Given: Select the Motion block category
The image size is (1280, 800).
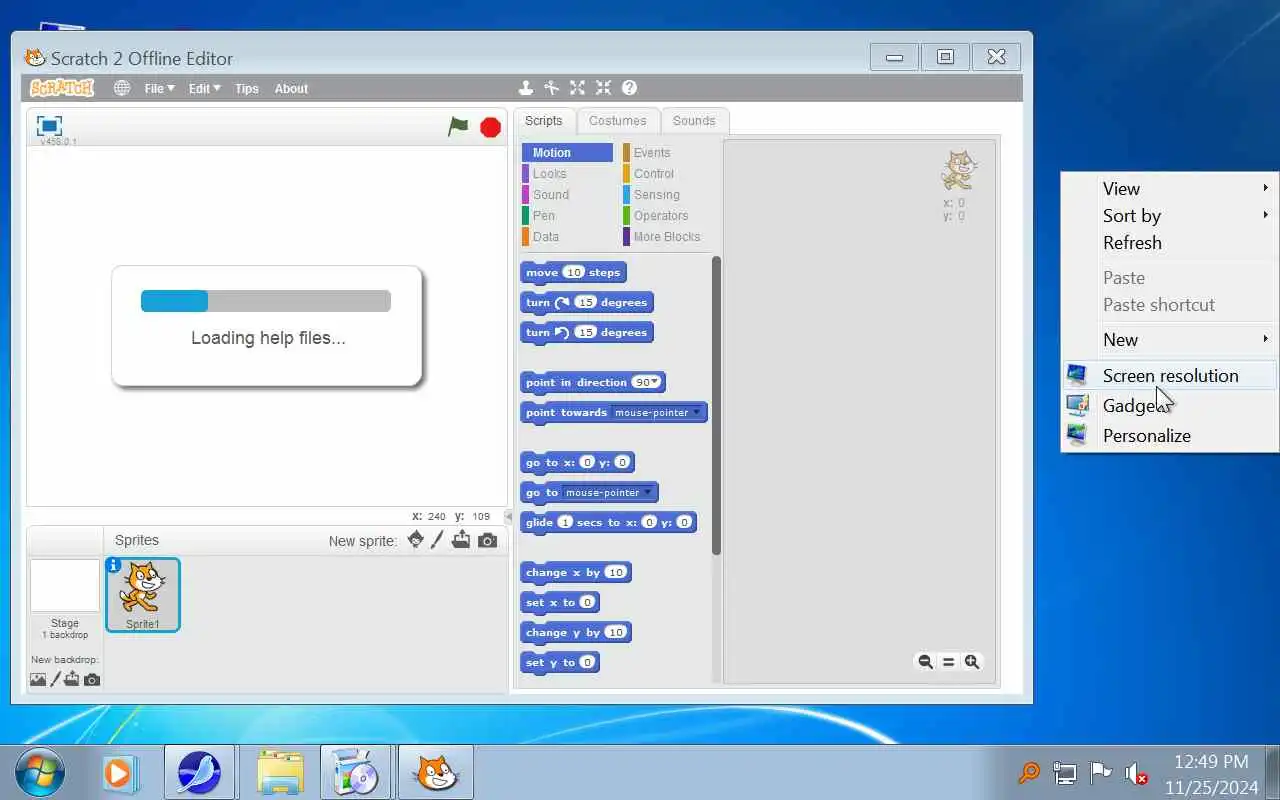Looking at the screenshot, I should 567,153.
